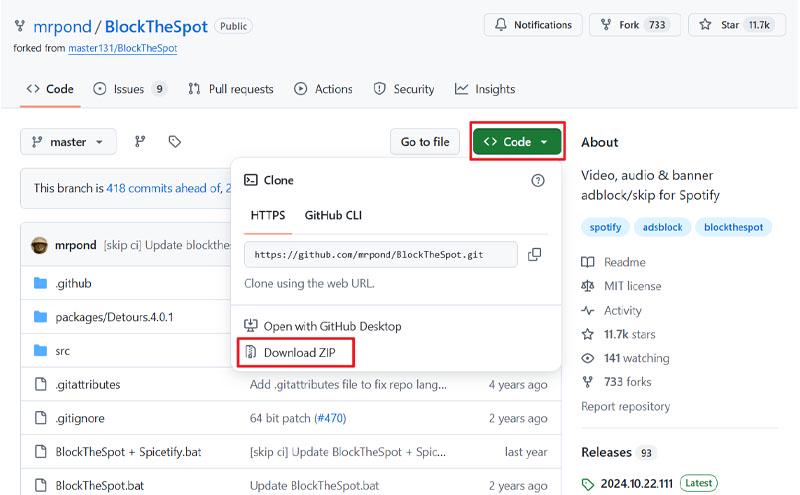Click the .gitignore file icon
800x495 pixels.
click(x=40, y=418)
